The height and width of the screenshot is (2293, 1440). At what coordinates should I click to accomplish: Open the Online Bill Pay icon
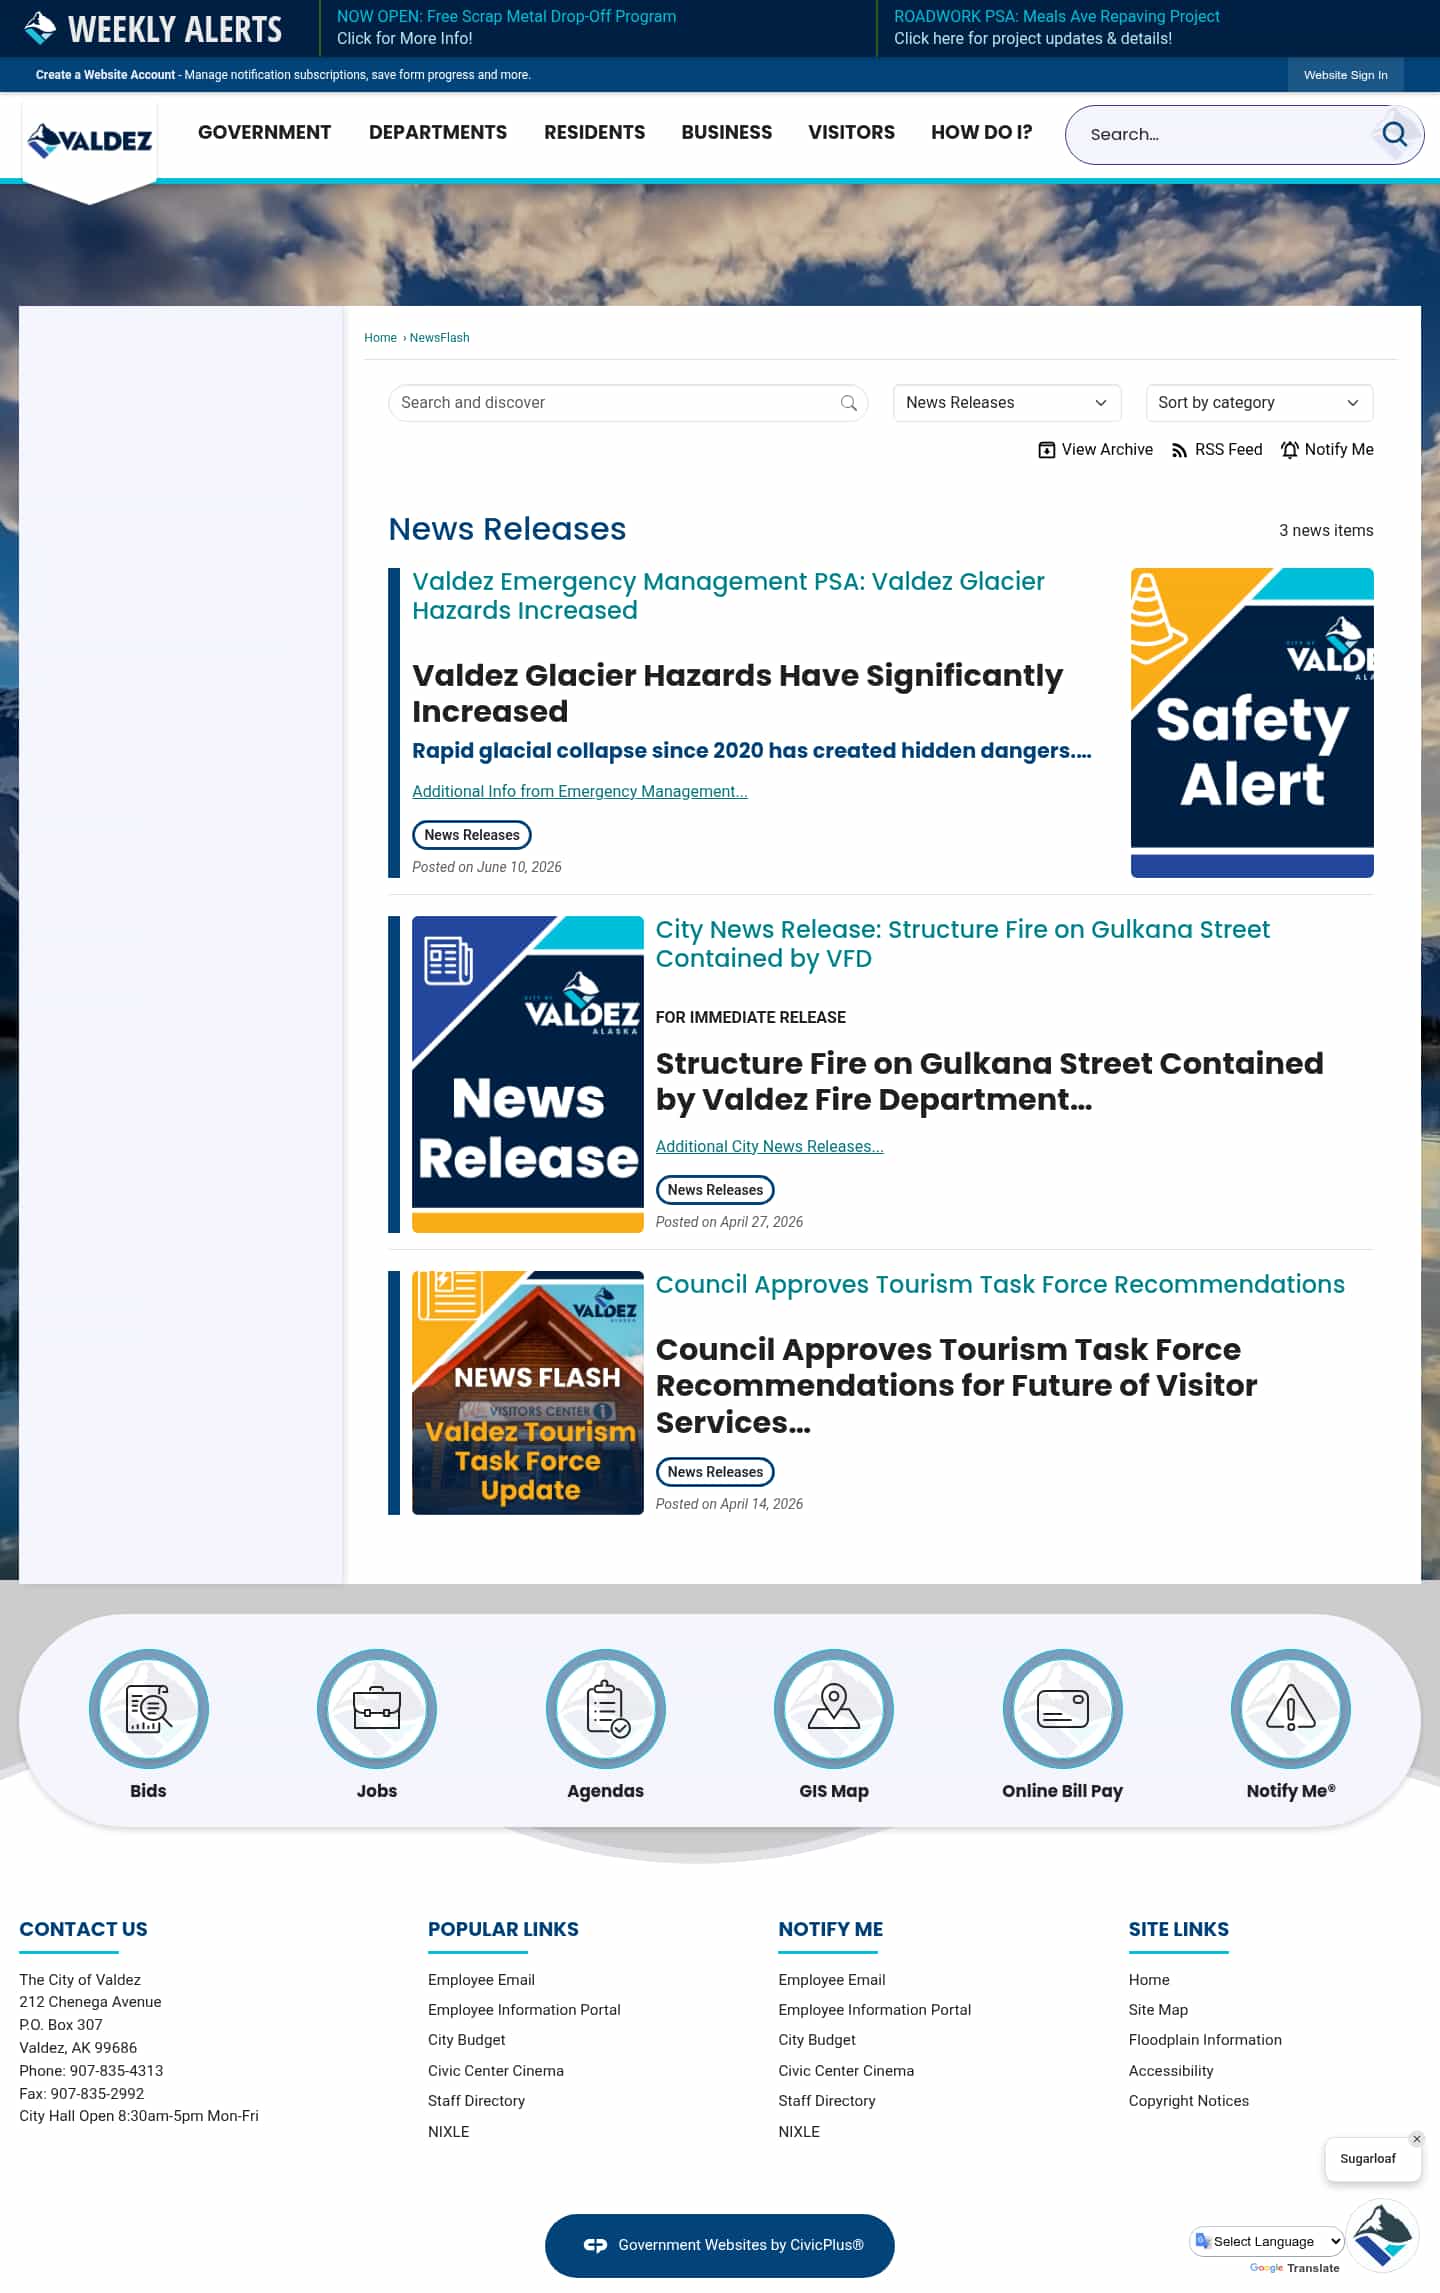(1062, 1708)
